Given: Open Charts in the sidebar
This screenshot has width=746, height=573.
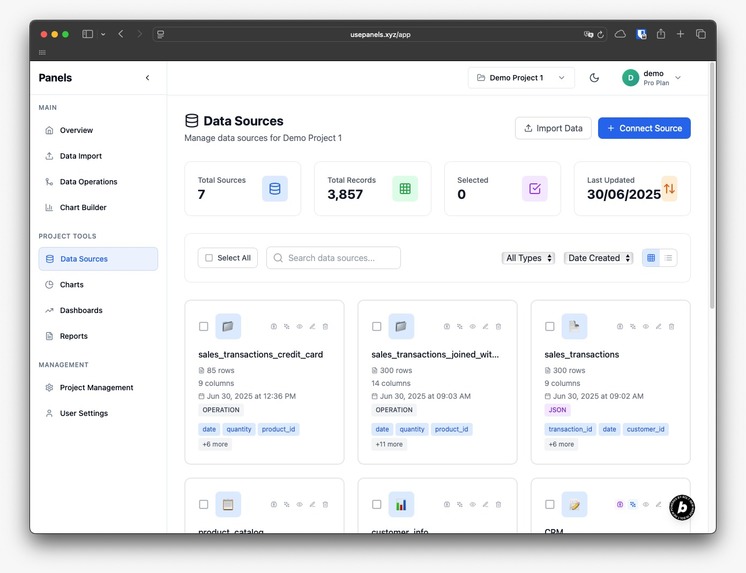Looking at the screenshot, I should pos(98,285).
